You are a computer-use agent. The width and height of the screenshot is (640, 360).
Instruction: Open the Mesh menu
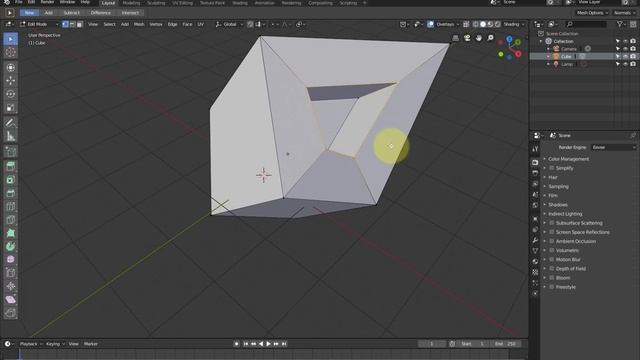click(139, 24)
